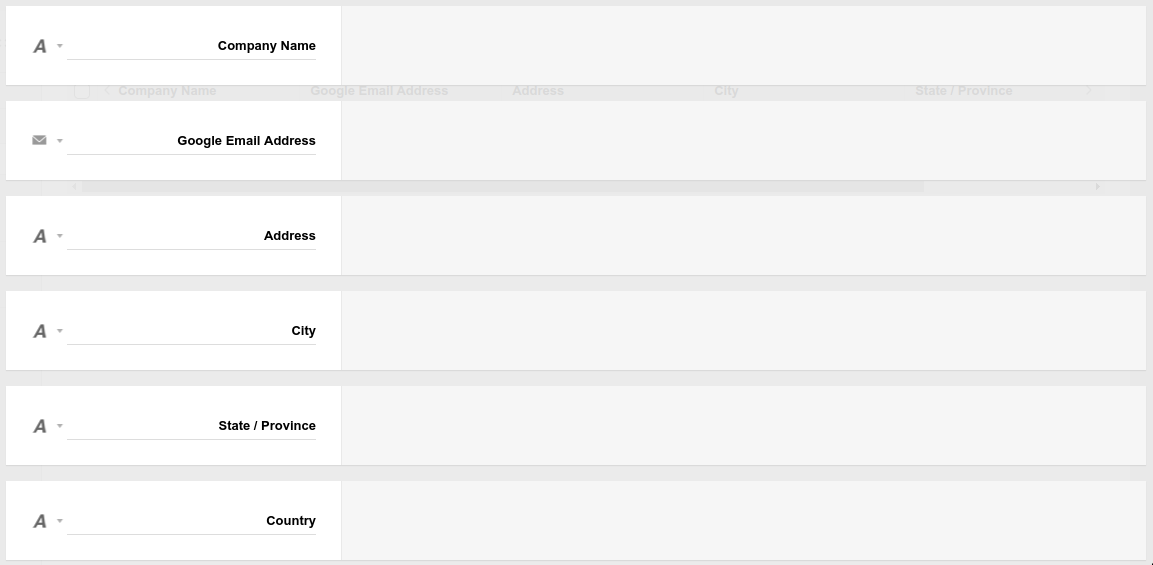Click the envelope icon beside Google Email Address
The width and height of the screenshot is (1153, 565).
(40, 141)
